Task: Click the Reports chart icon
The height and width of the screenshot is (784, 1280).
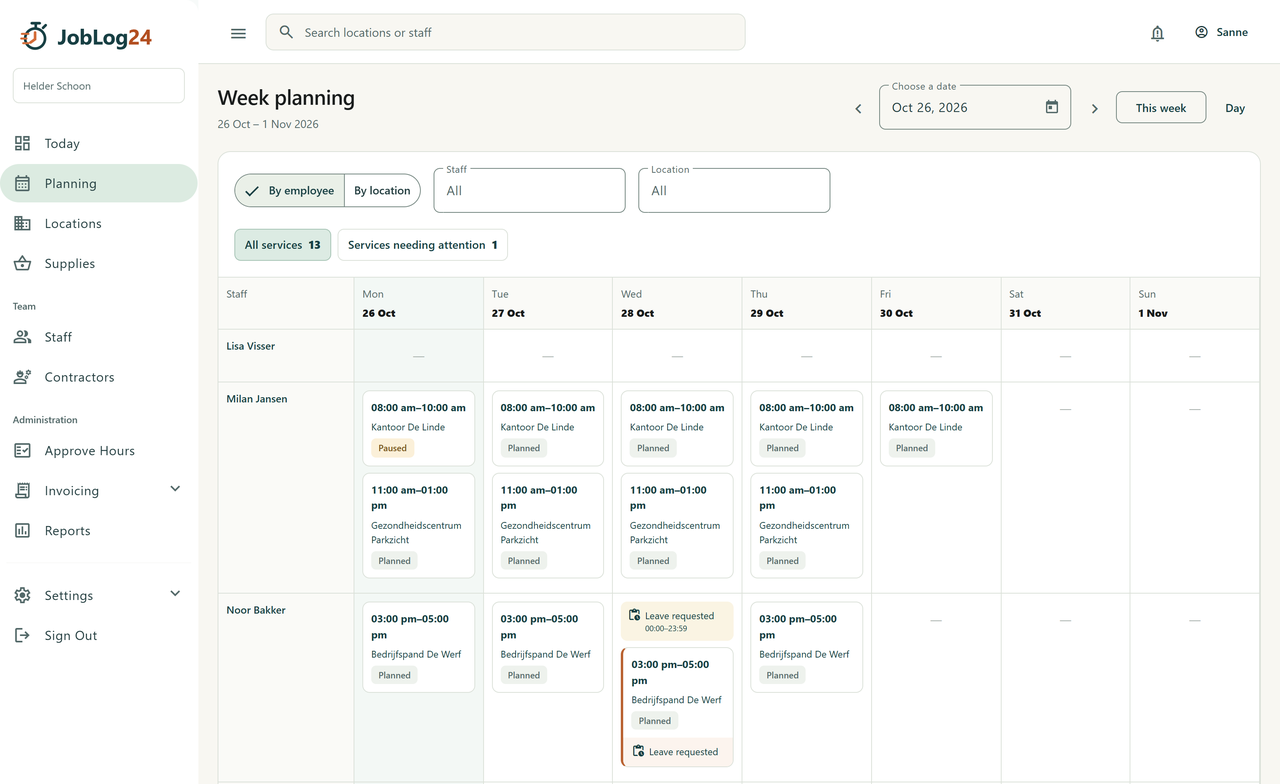Action: pyautogui.click(x=22, y=530)
